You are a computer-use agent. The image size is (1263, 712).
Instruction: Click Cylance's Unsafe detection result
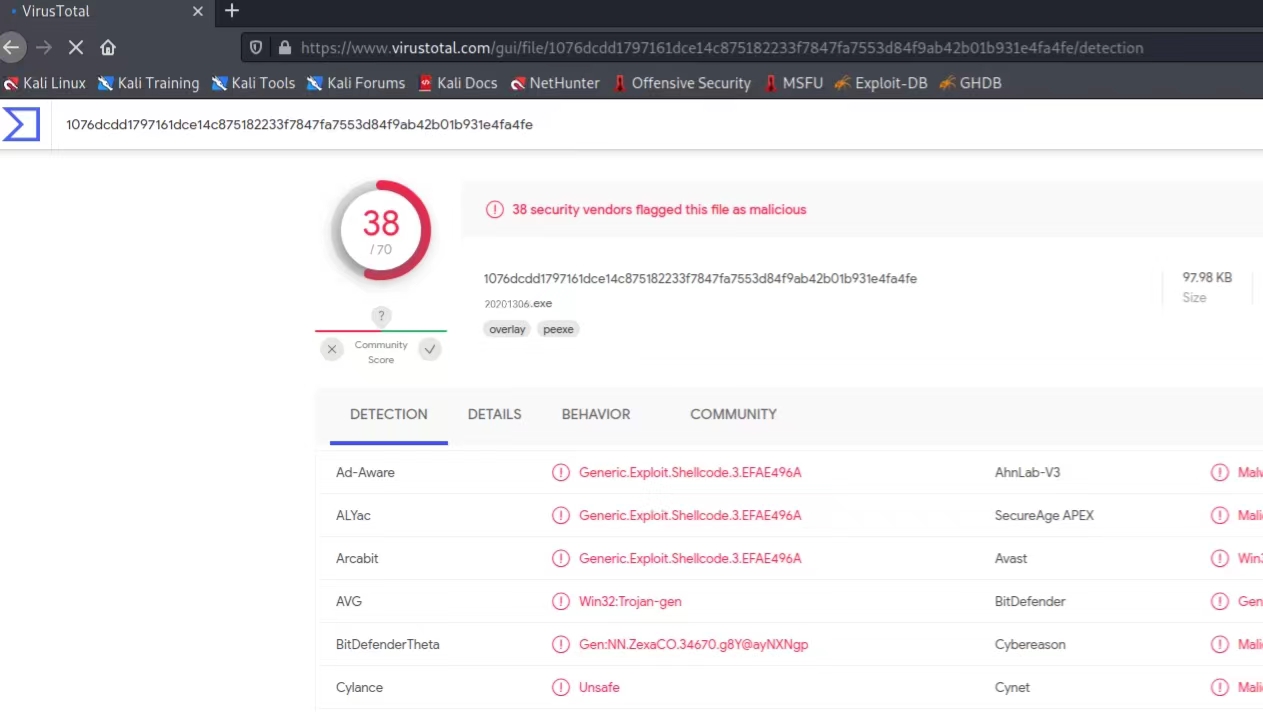click(599, 687)
